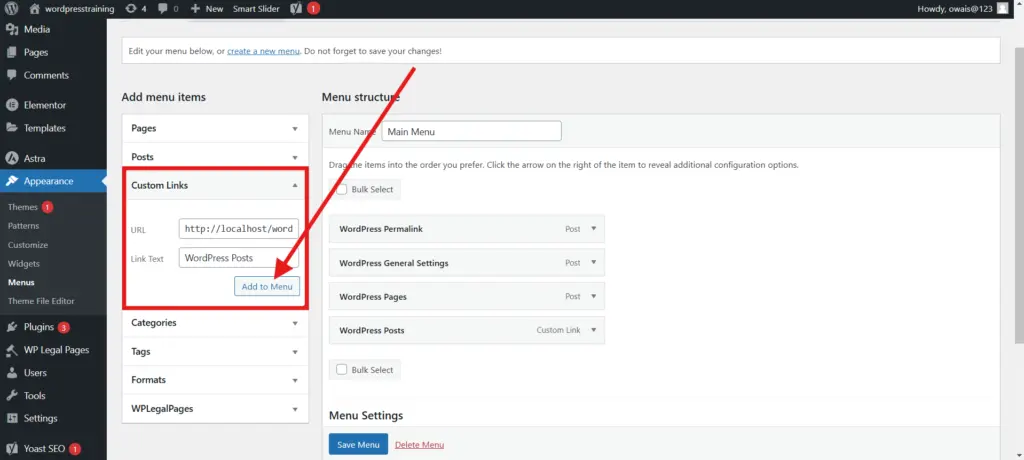Expand the WordPress General Settings item arrow
Screen dimensions: 1024x460
[594, 263]
